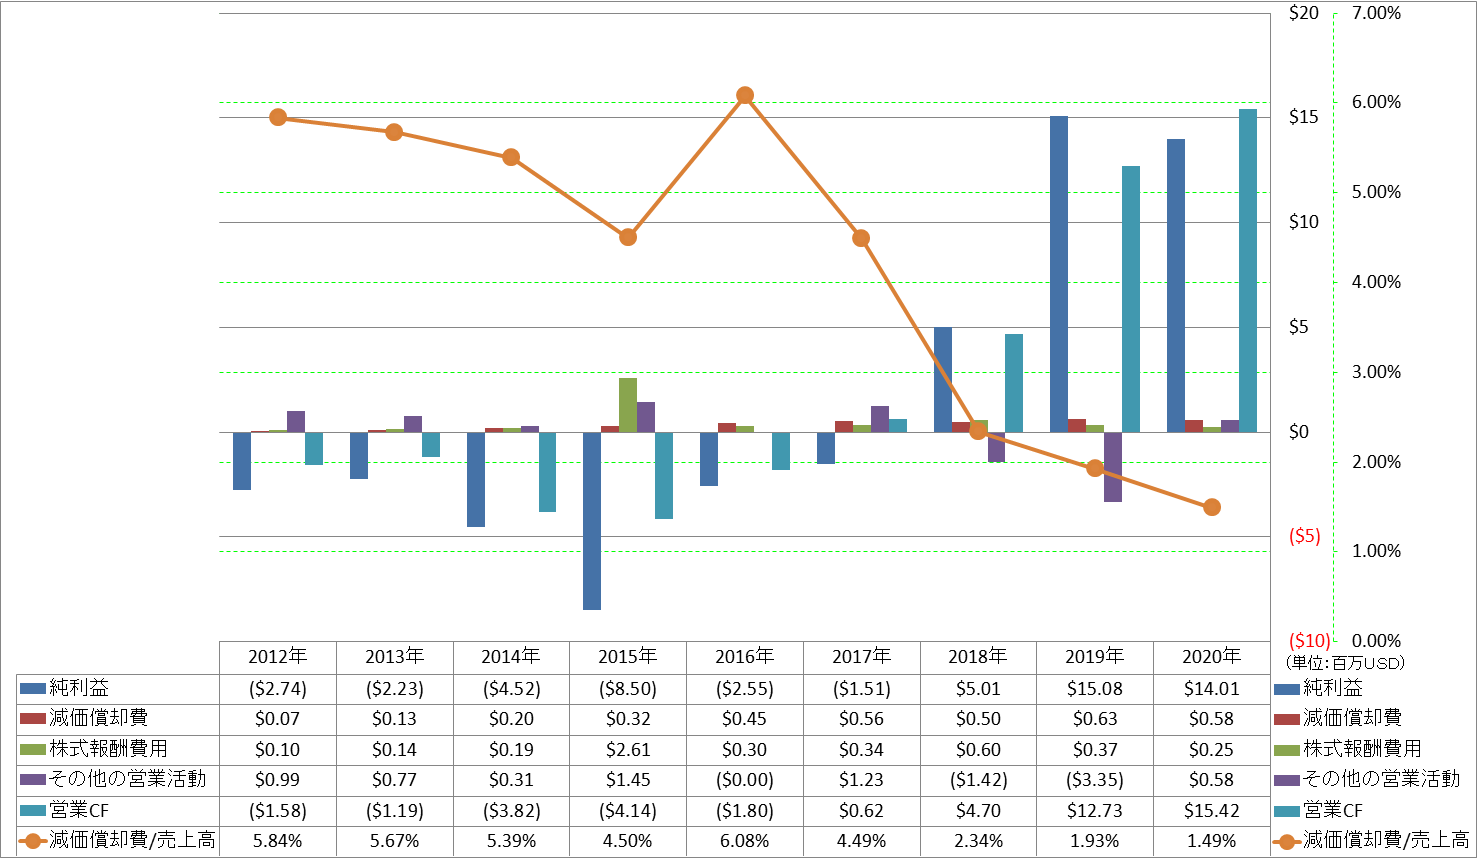
Task: Click the green 2015 株式報酬費用 bar
Action: tap(628, 405)
